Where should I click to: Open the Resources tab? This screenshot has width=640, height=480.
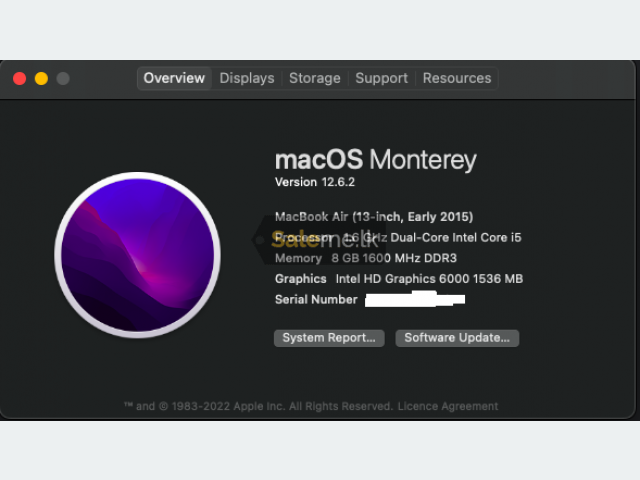[x=457, y=78]
